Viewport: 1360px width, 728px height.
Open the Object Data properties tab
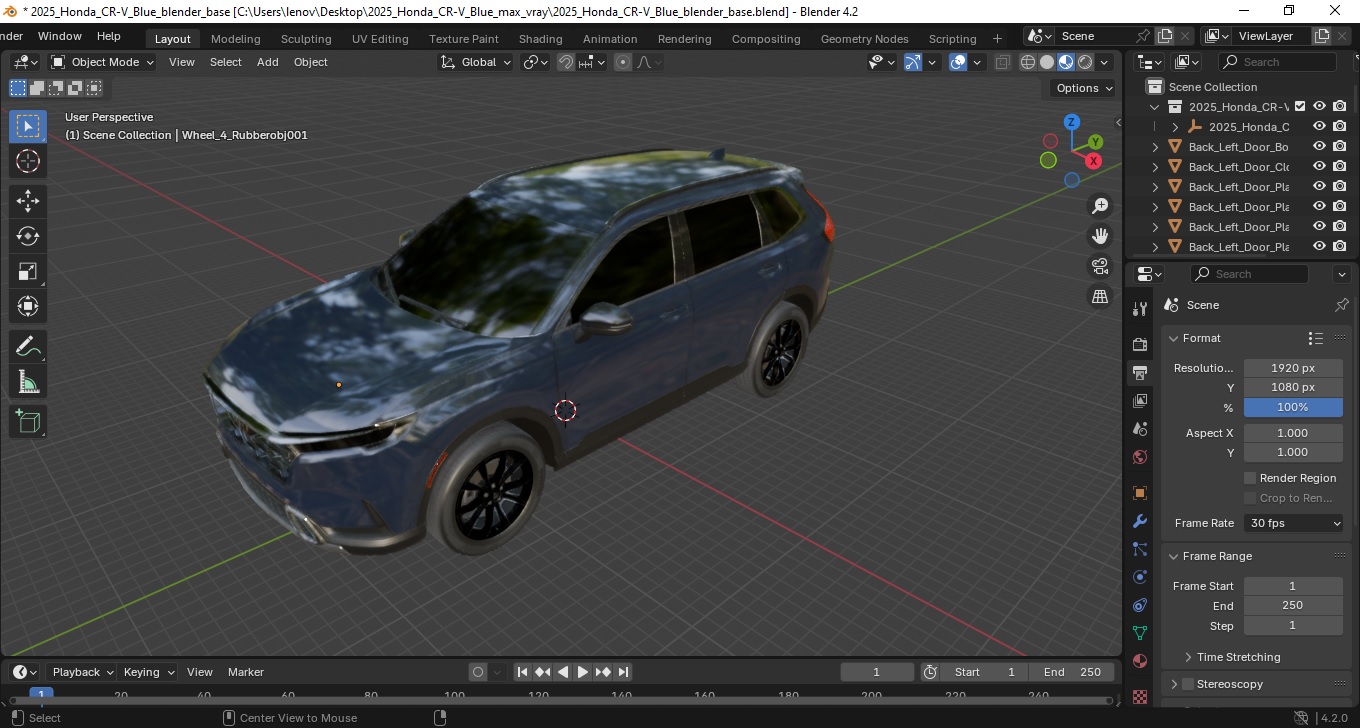(1139, 633)
